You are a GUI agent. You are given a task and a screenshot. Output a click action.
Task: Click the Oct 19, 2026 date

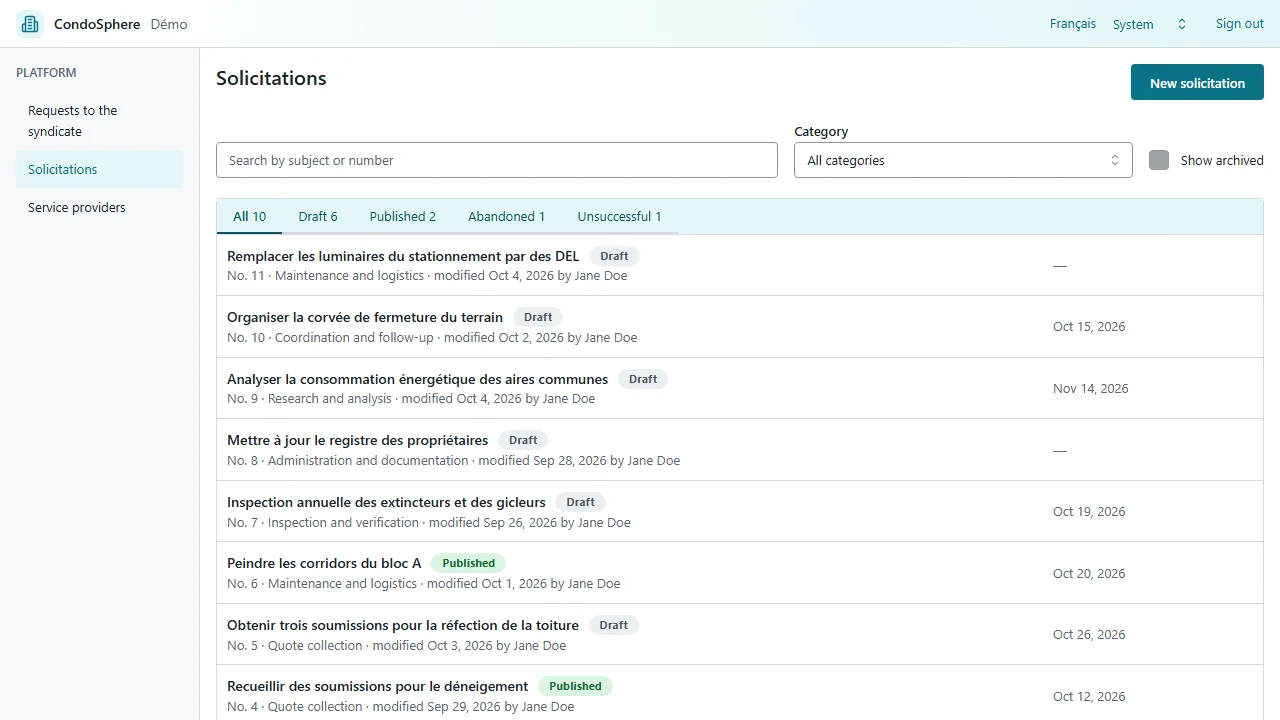[1089, 512]
